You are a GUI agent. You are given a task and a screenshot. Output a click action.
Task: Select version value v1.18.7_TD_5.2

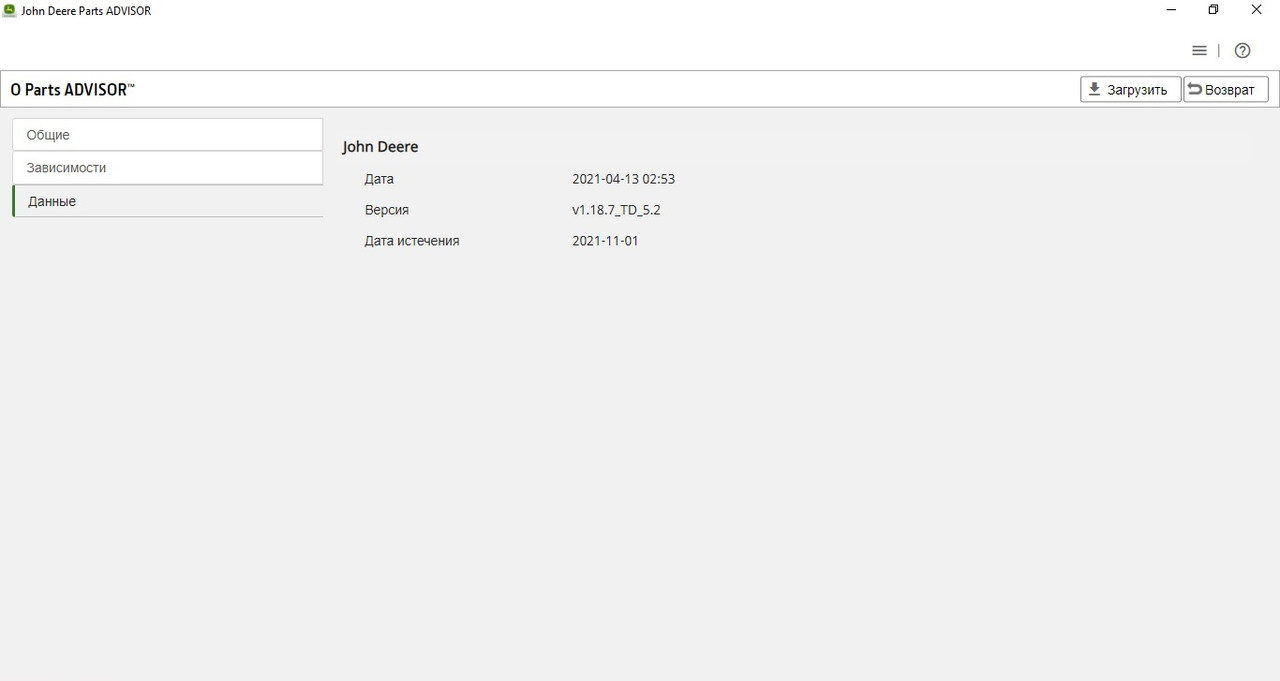click(x=616, y=210)
